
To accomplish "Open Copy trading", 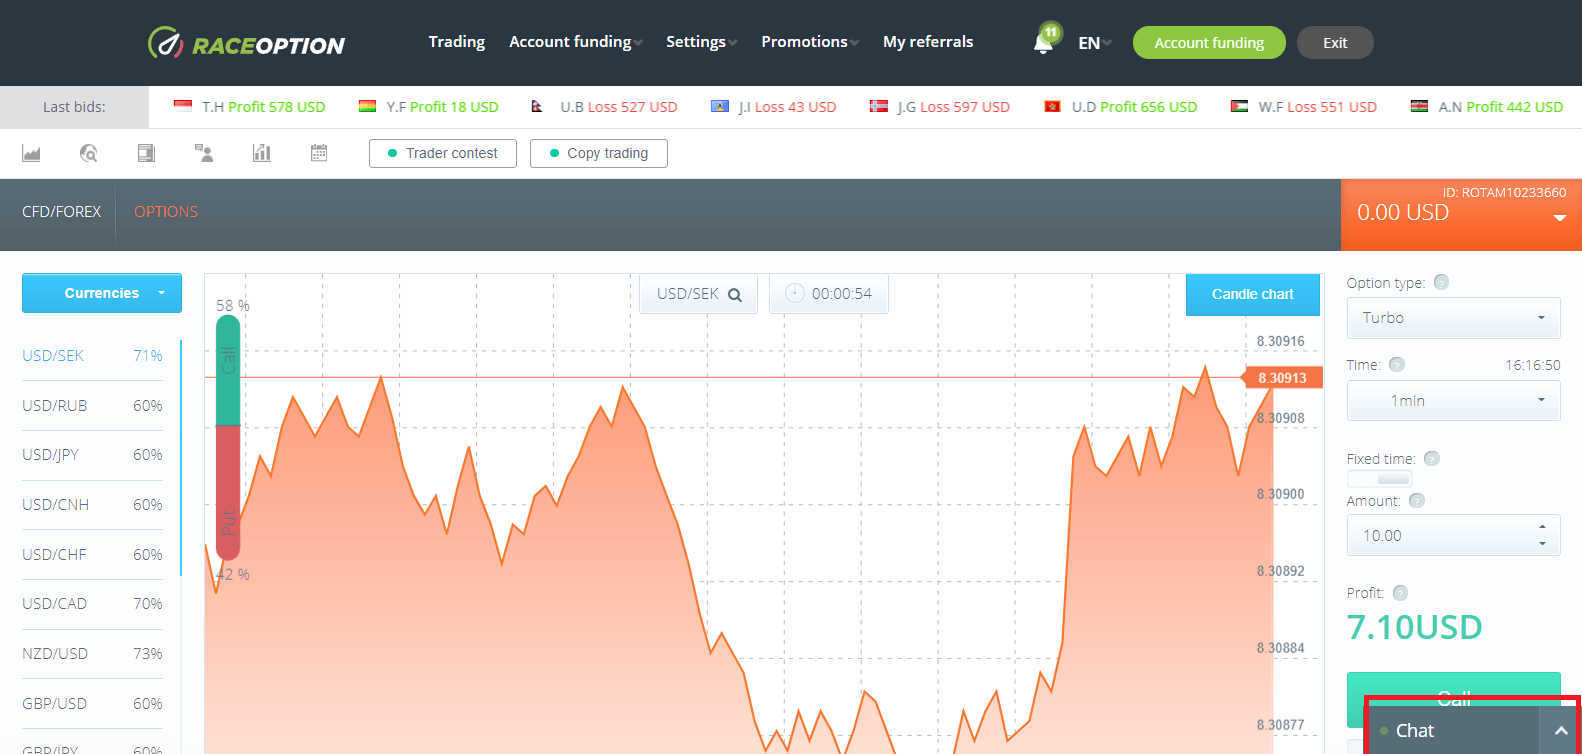I will coord(599,153).
